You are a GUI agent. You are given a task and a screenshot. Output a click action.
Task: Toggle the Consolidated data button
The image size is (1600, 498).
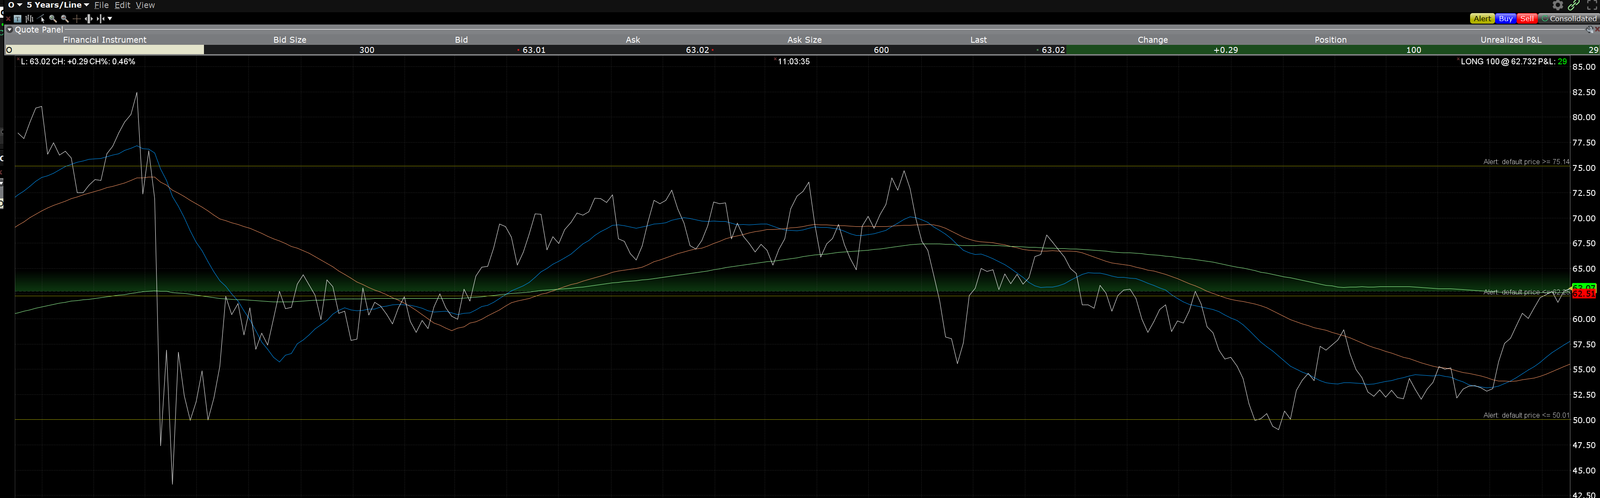click(1569, 18)
